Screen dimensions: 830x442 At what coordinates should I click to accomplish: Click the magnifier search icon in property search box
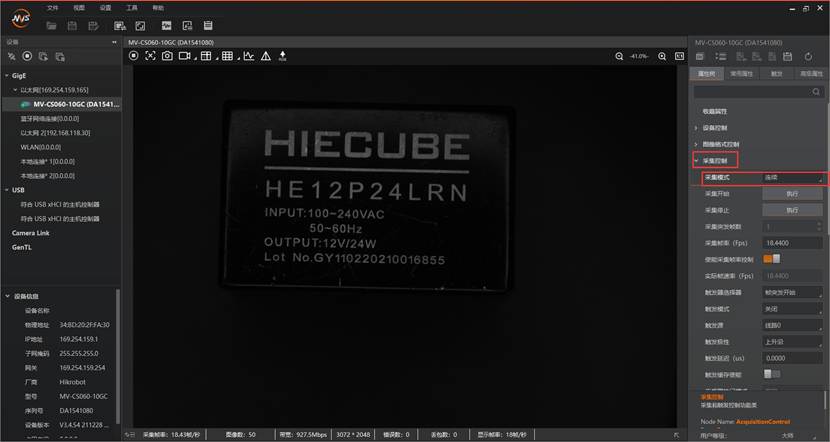tap(816, 92)
